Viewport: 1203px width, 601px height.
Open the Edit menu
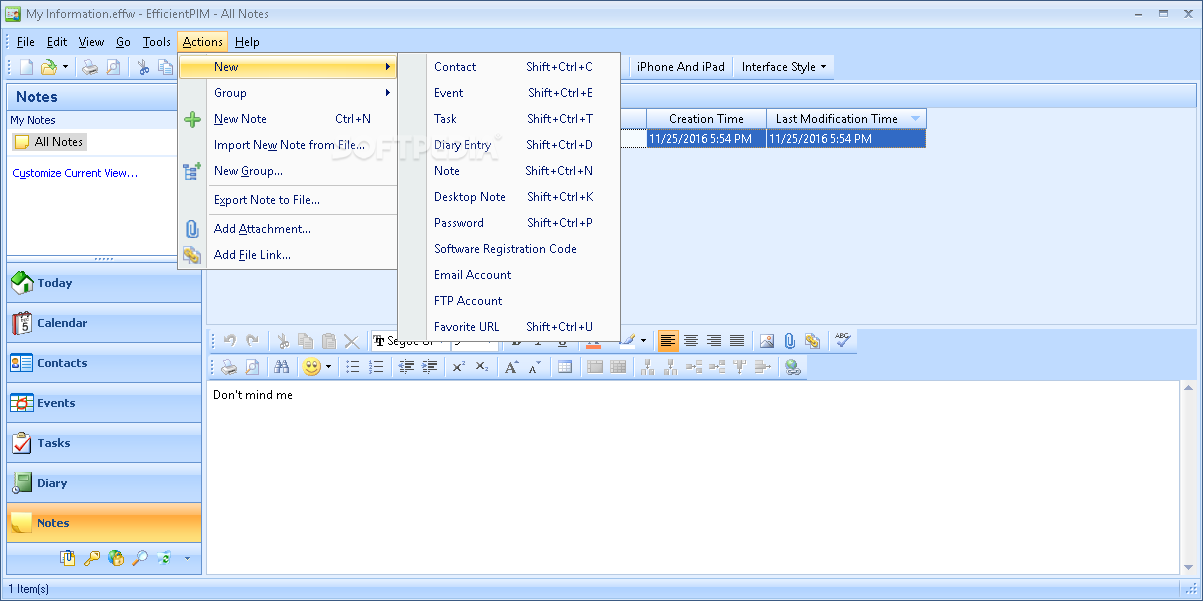point(57,42)
